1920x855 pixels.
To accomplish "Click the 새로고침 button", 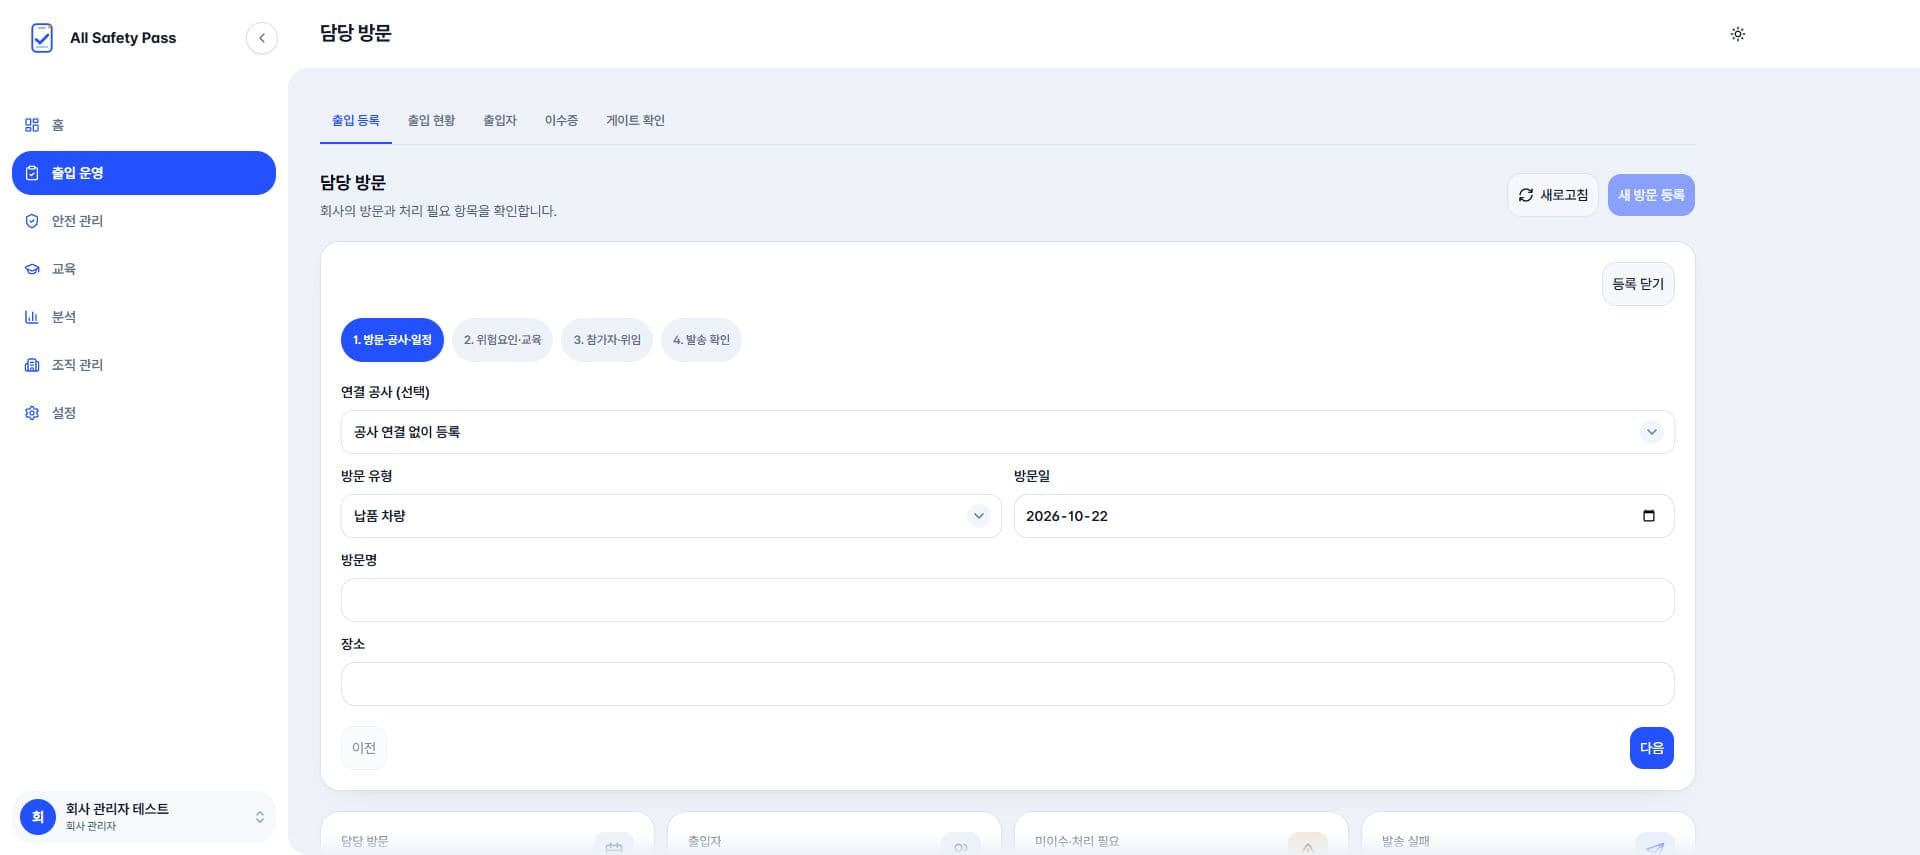I will pyautogui.click(x=1553, y=195).
